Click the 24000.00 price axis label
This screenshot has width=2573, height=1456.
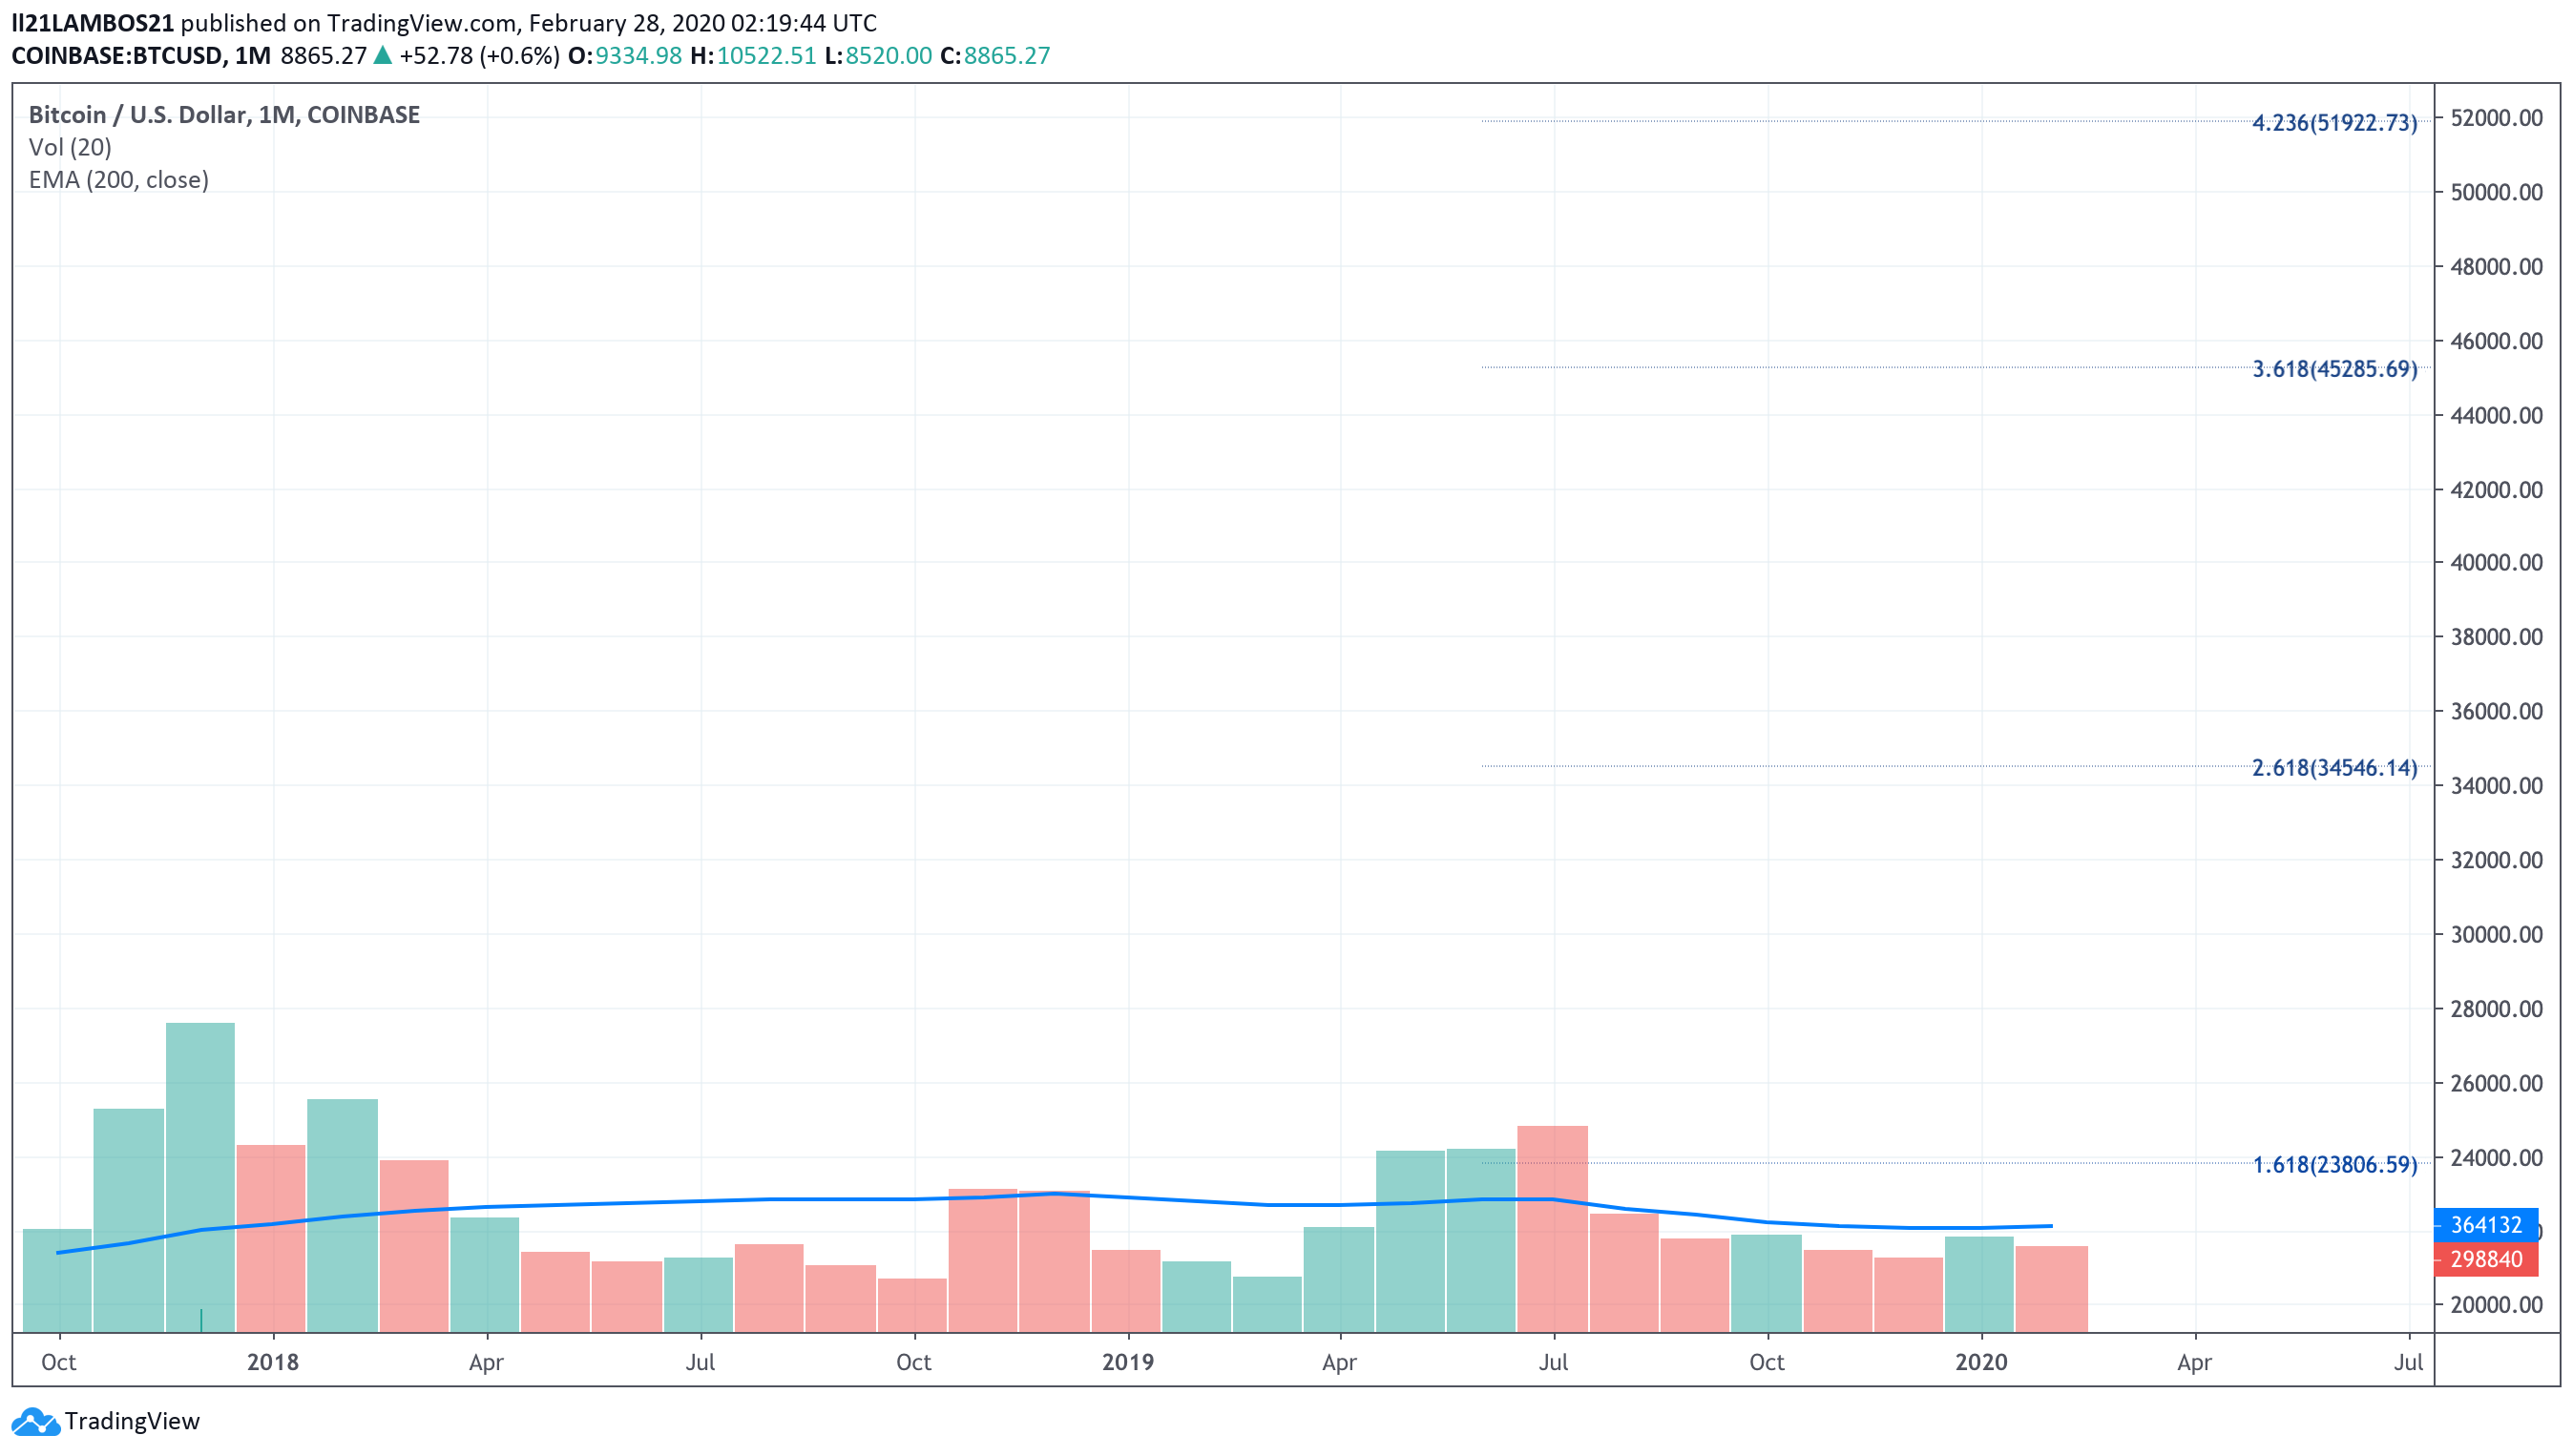[x=2496, y=1158]
